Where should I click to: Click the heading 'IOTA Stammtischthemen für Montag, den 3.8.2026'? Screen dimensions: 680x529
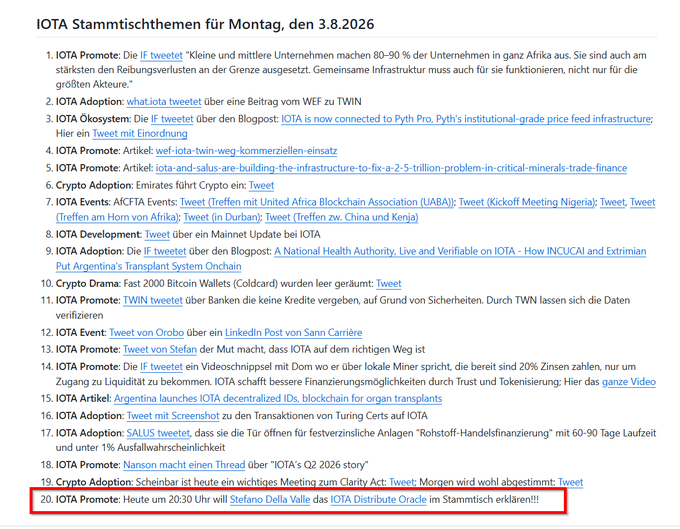205,24
